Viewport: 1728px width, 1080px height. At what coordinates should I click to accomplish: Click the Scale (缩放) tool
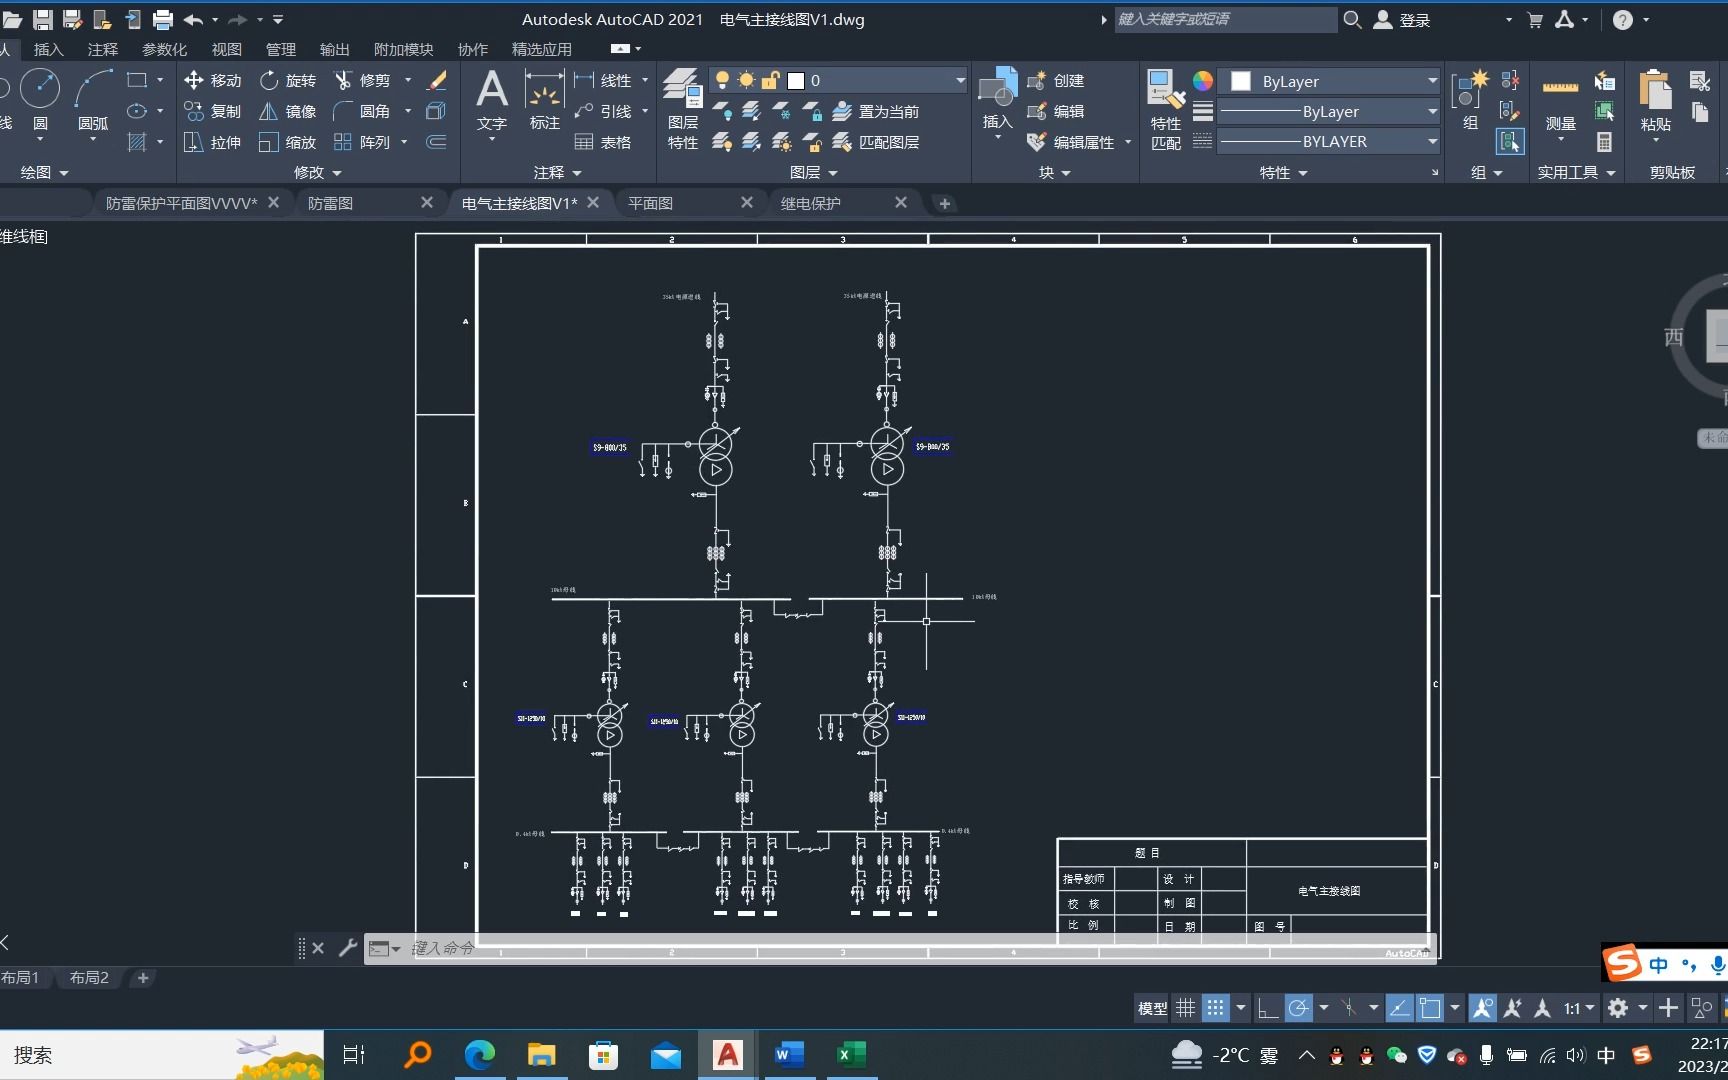(x=287, y=142)
